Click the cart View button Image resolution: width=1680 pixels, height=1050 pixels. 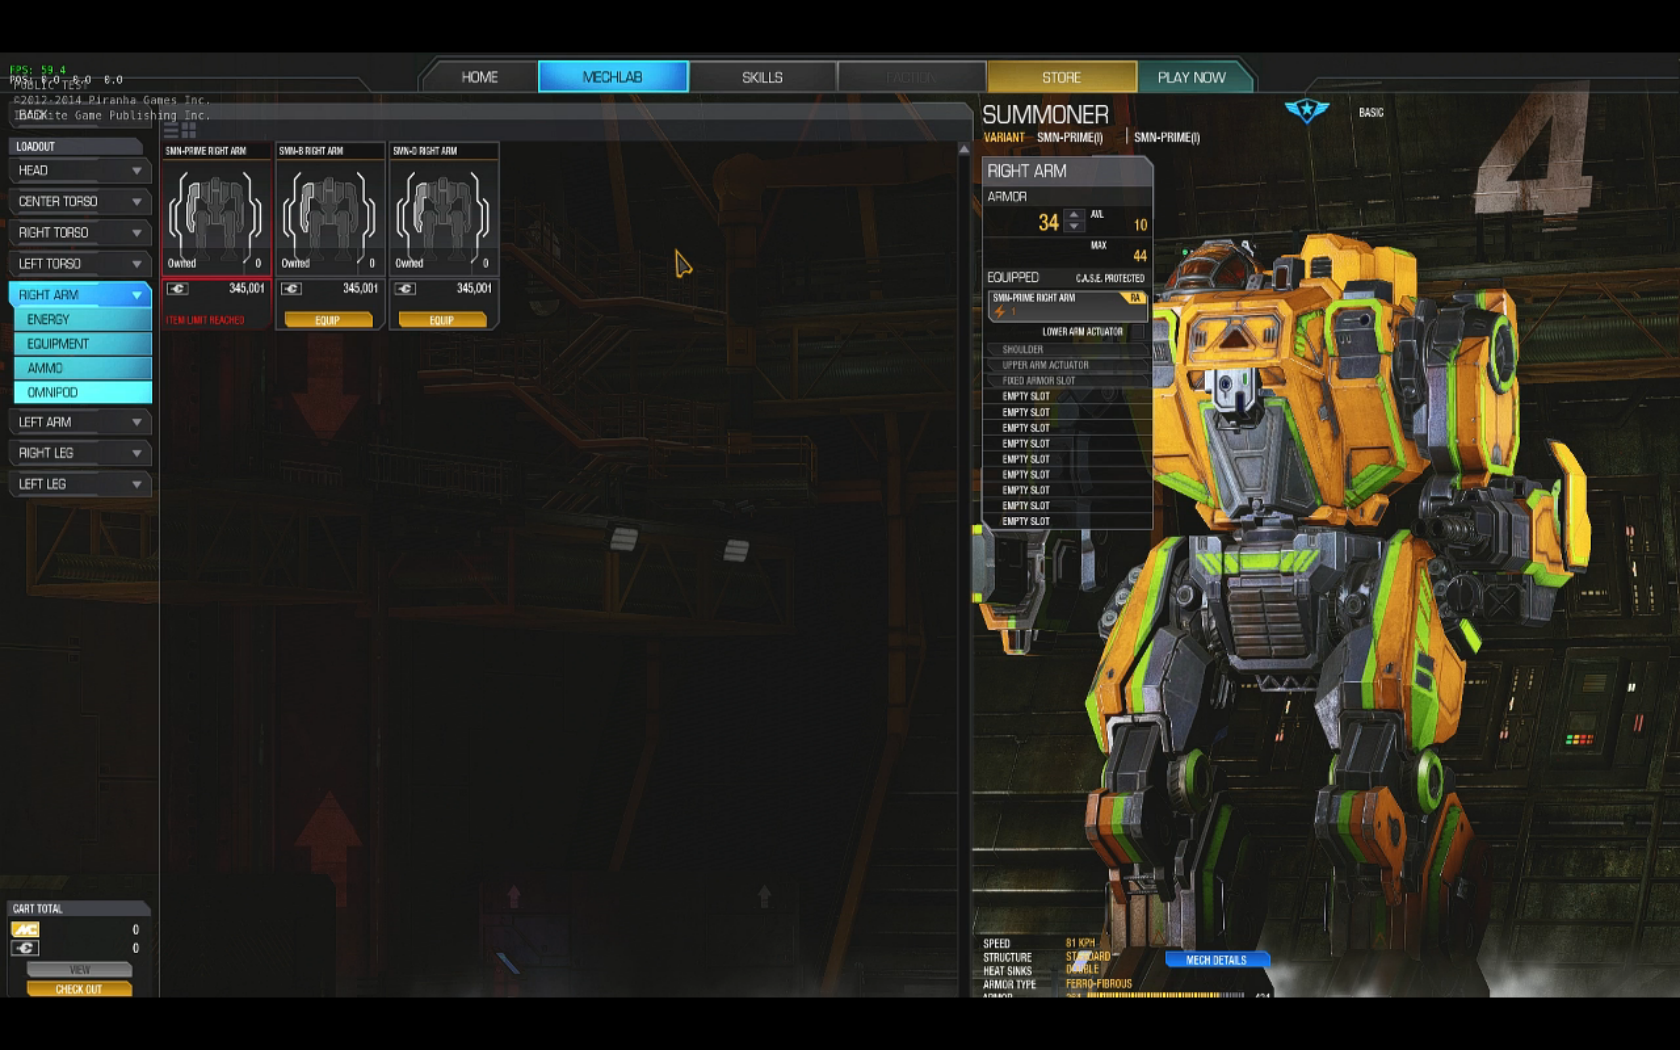(x=79, y=970)
